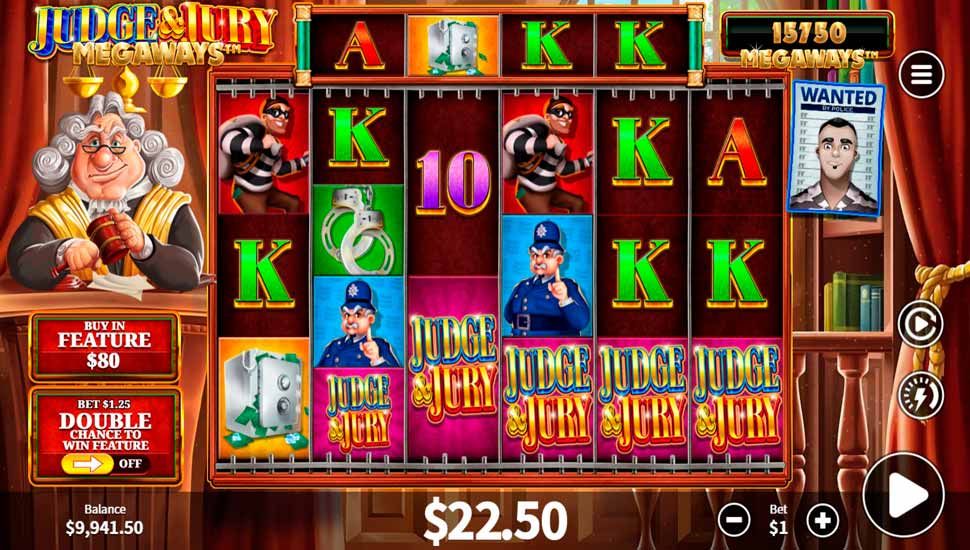Click the red A symbol on the last reel
The image size is (970, 550).
(x=737, y=153)
